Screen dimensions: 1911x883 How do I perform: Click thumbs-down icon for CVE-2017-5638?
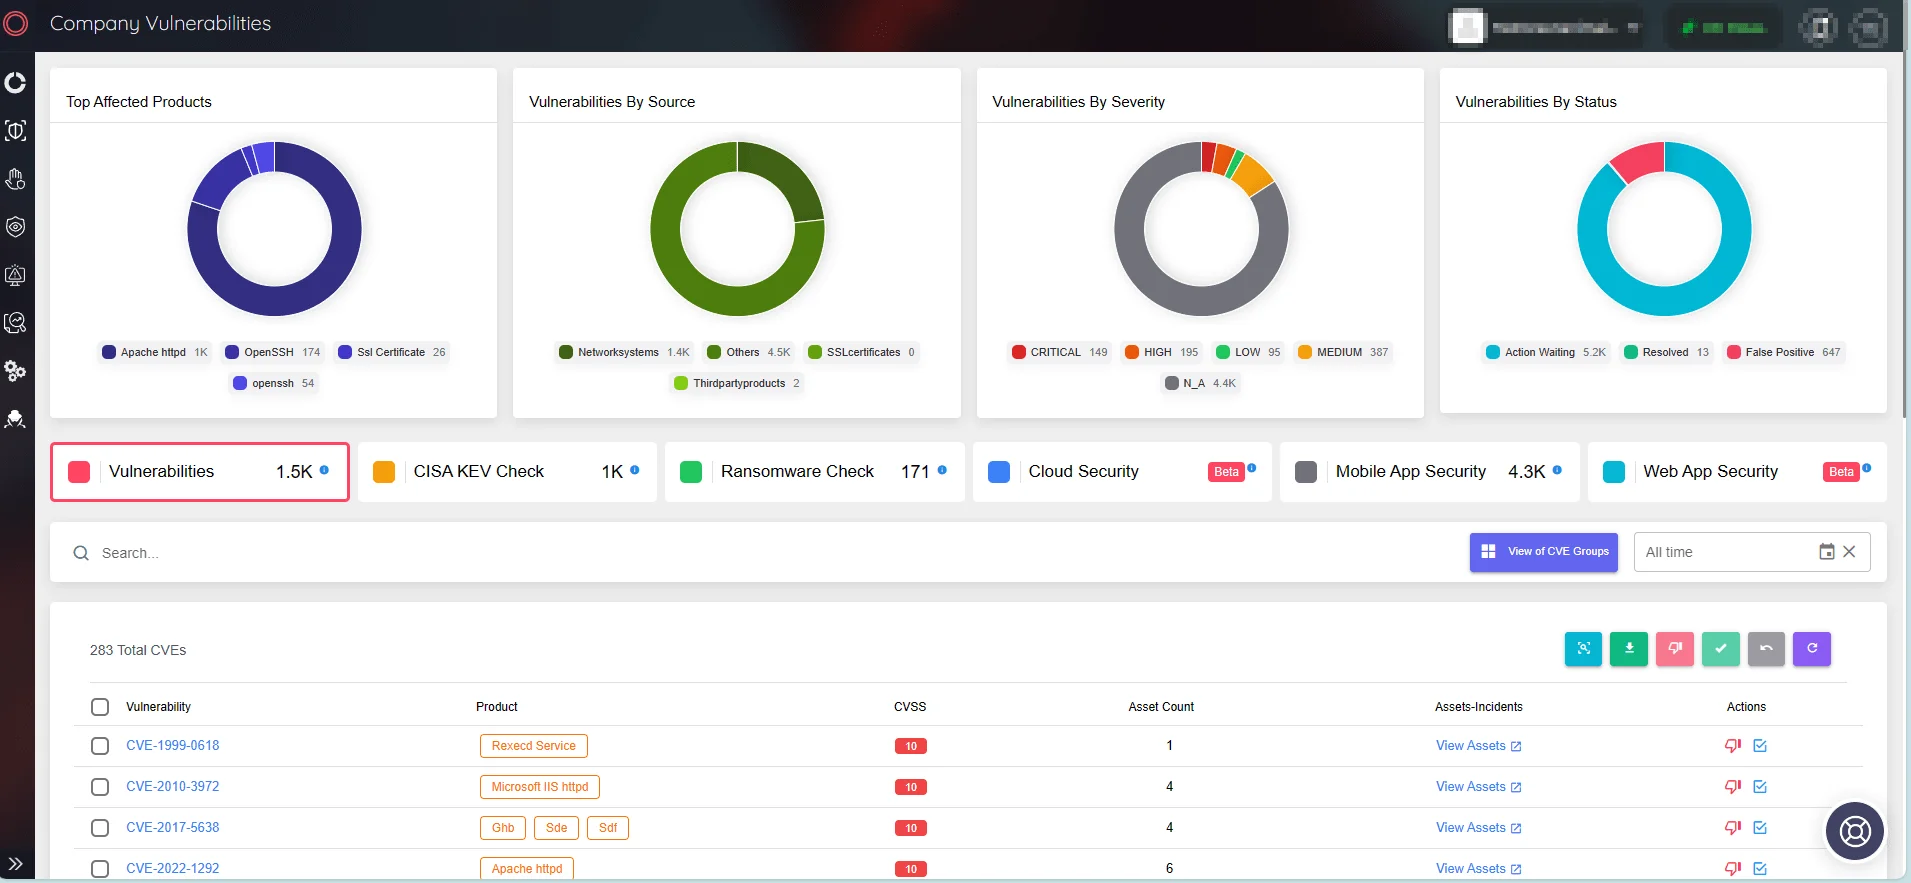[x=1733, y=828]
